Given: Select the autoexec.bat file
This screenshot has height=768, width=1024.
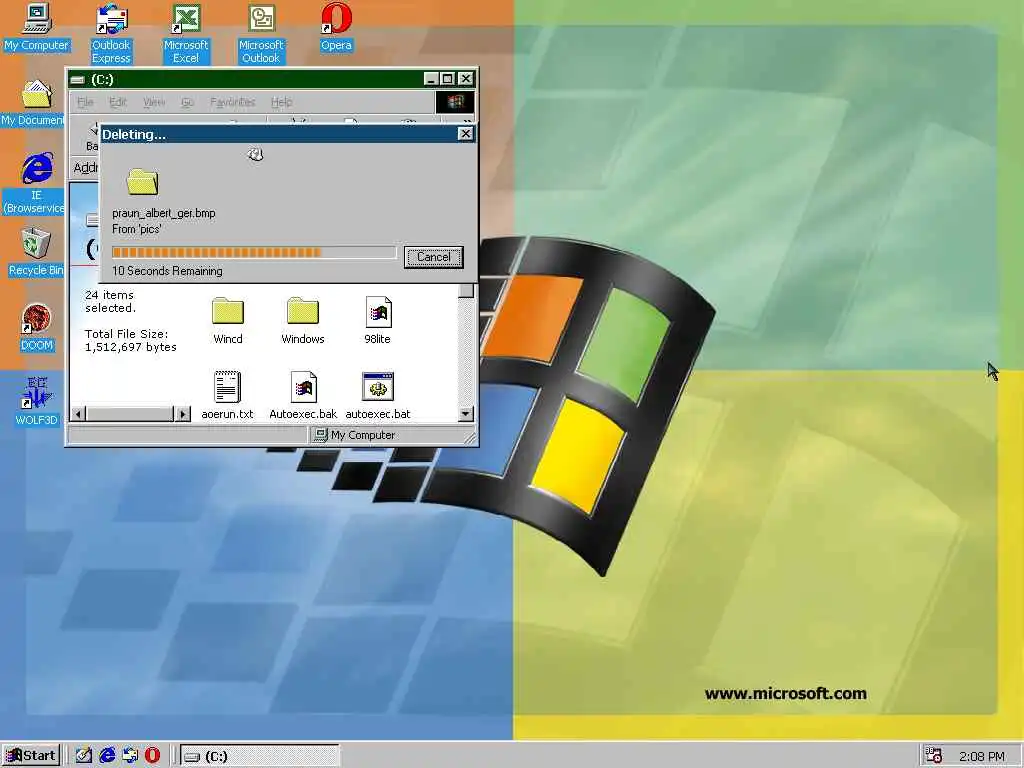Looking at the screenshot, I should point(377,395).
